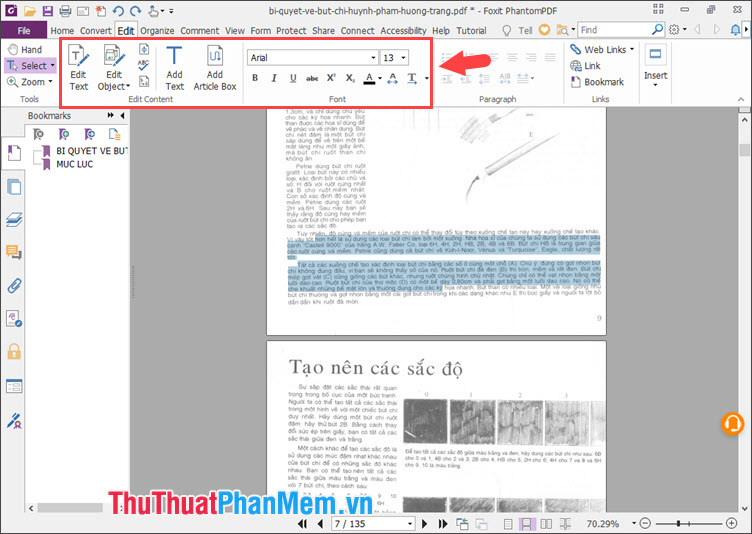Open font color dropdown arrow
The image size is (752, 534).
(x=380, y=78)
